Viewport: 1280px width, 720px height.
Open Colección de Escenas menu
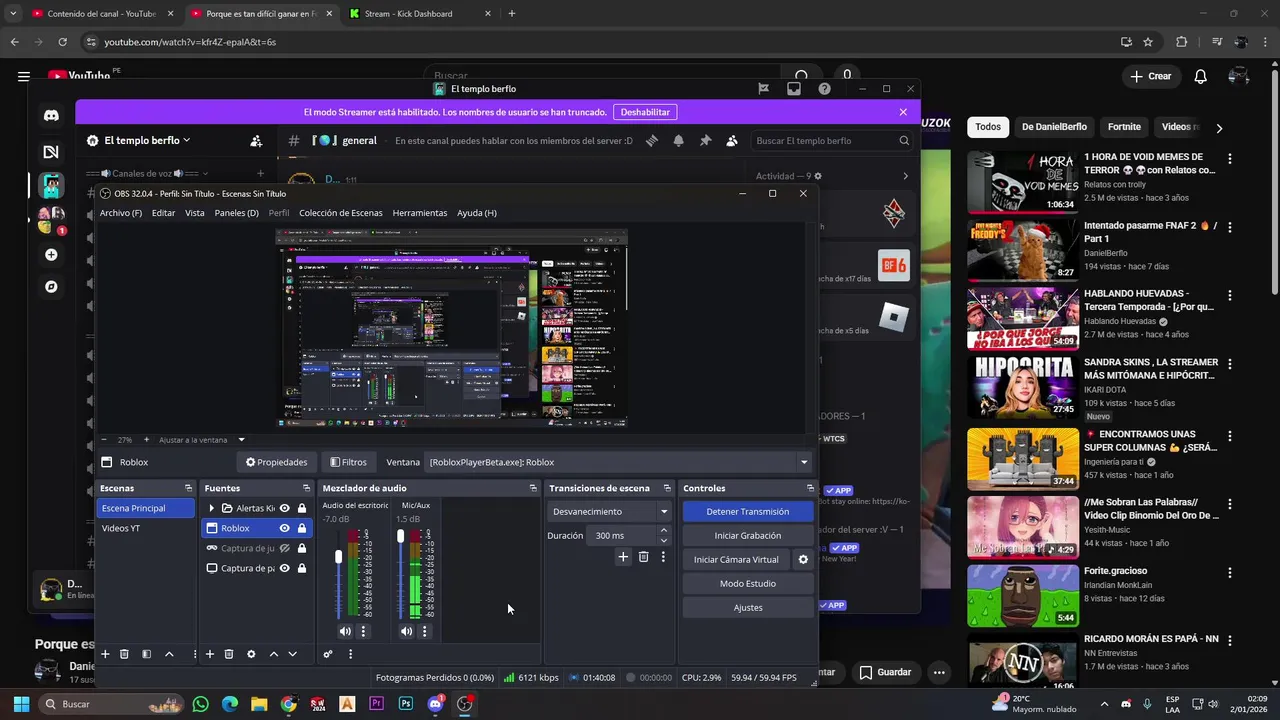coord(340,213)
